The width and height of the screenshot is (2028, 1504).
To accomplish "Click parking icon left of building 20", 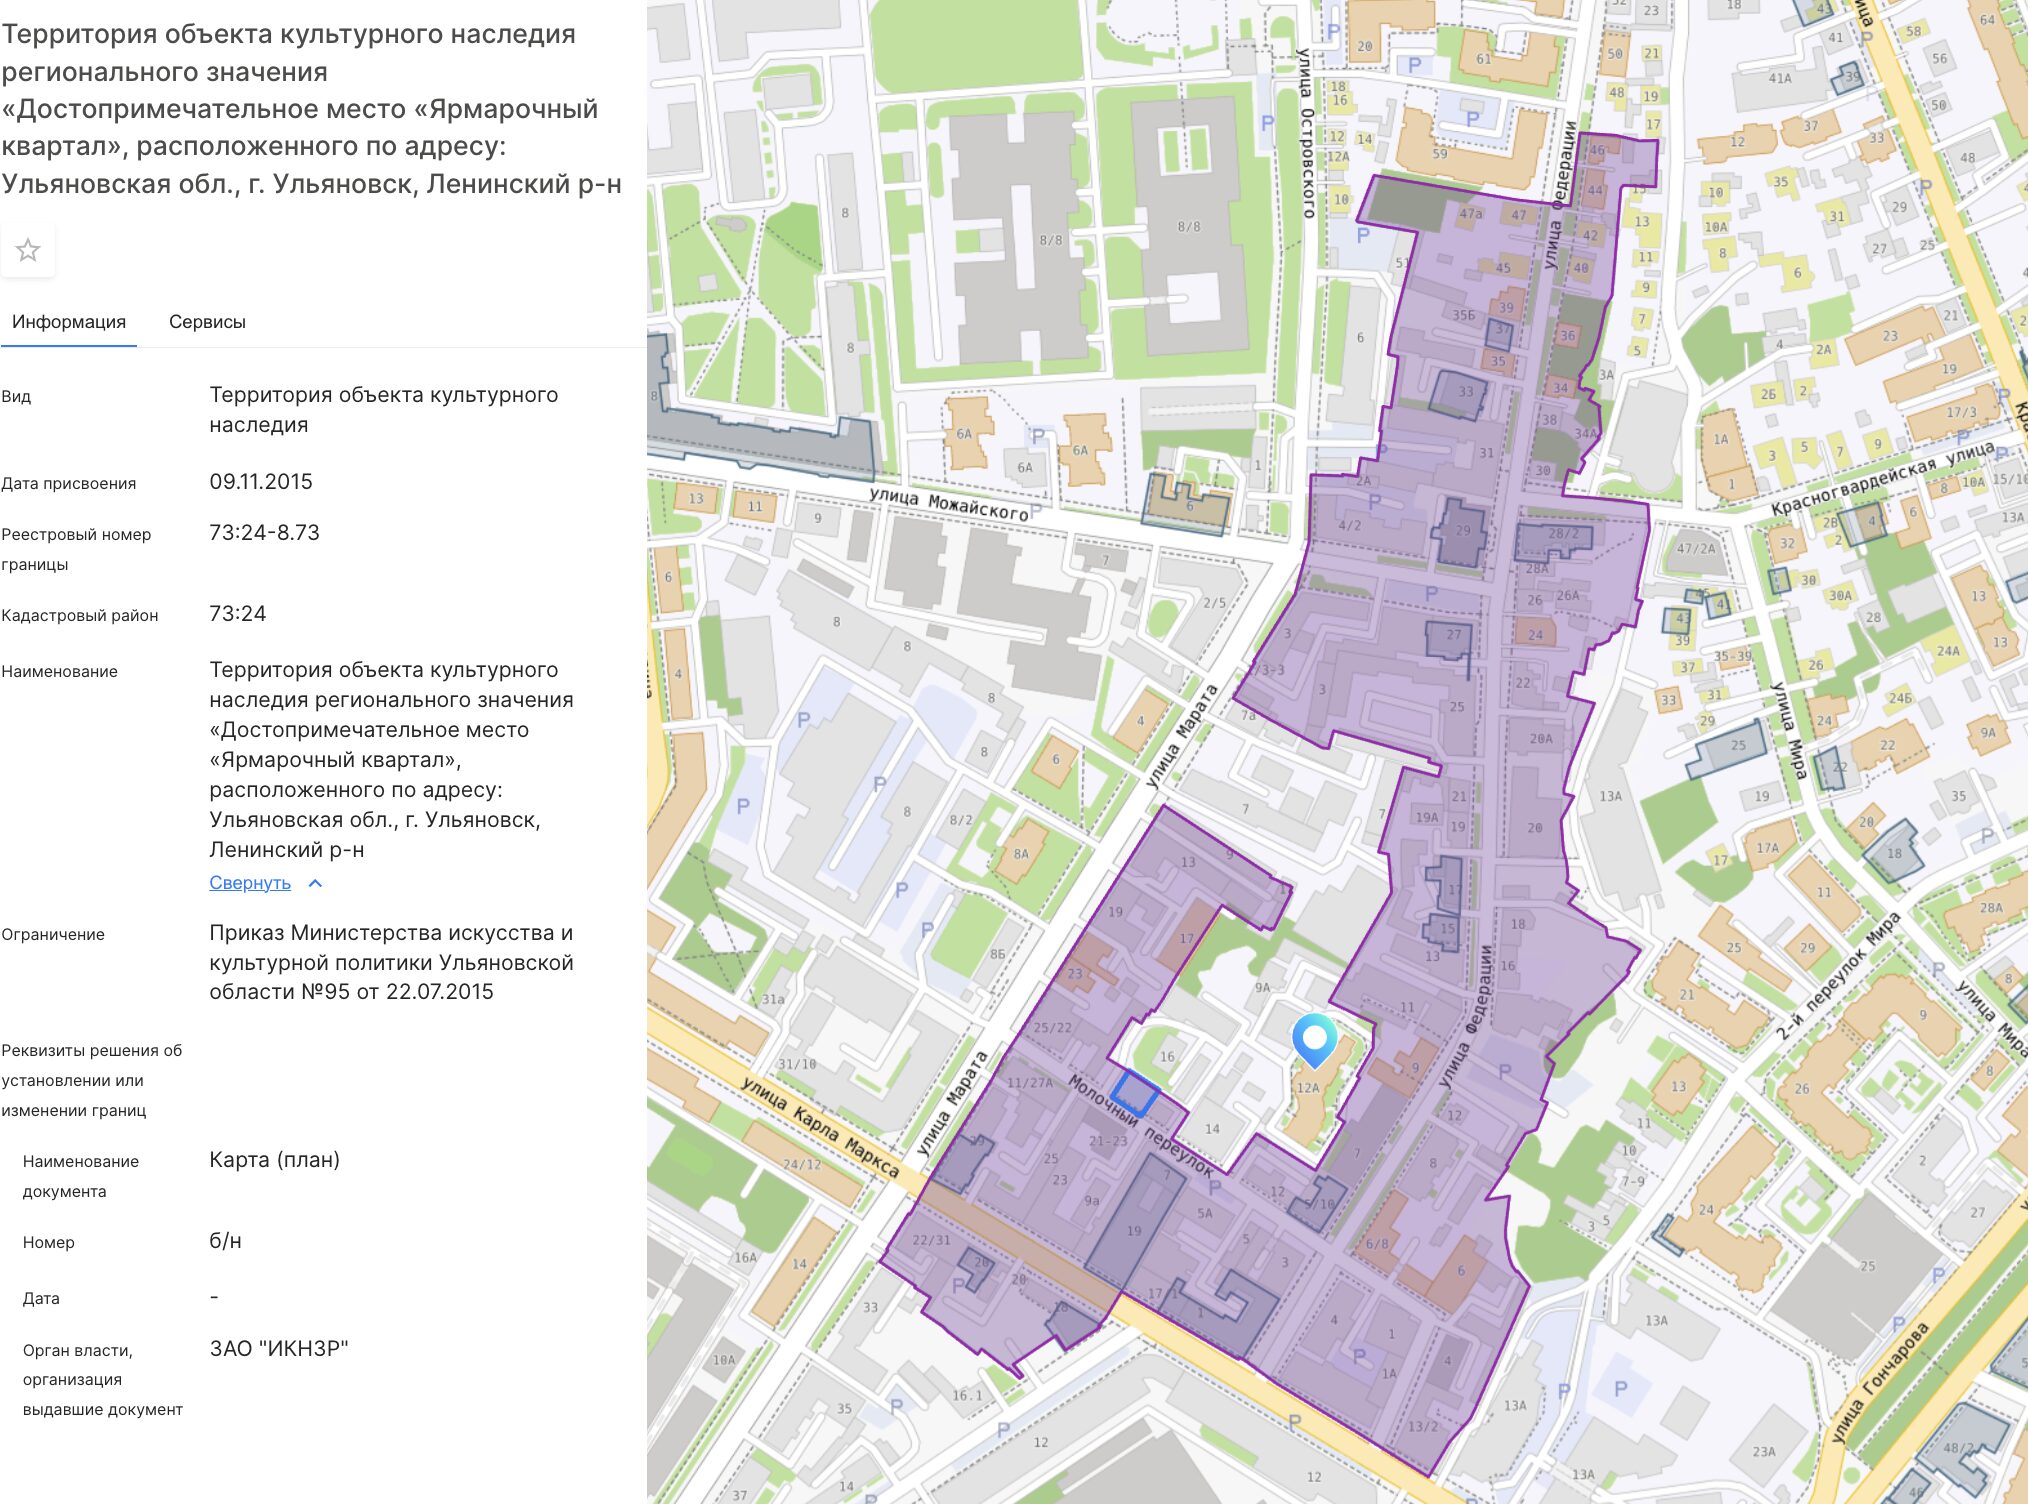I will pos(1333,31).
